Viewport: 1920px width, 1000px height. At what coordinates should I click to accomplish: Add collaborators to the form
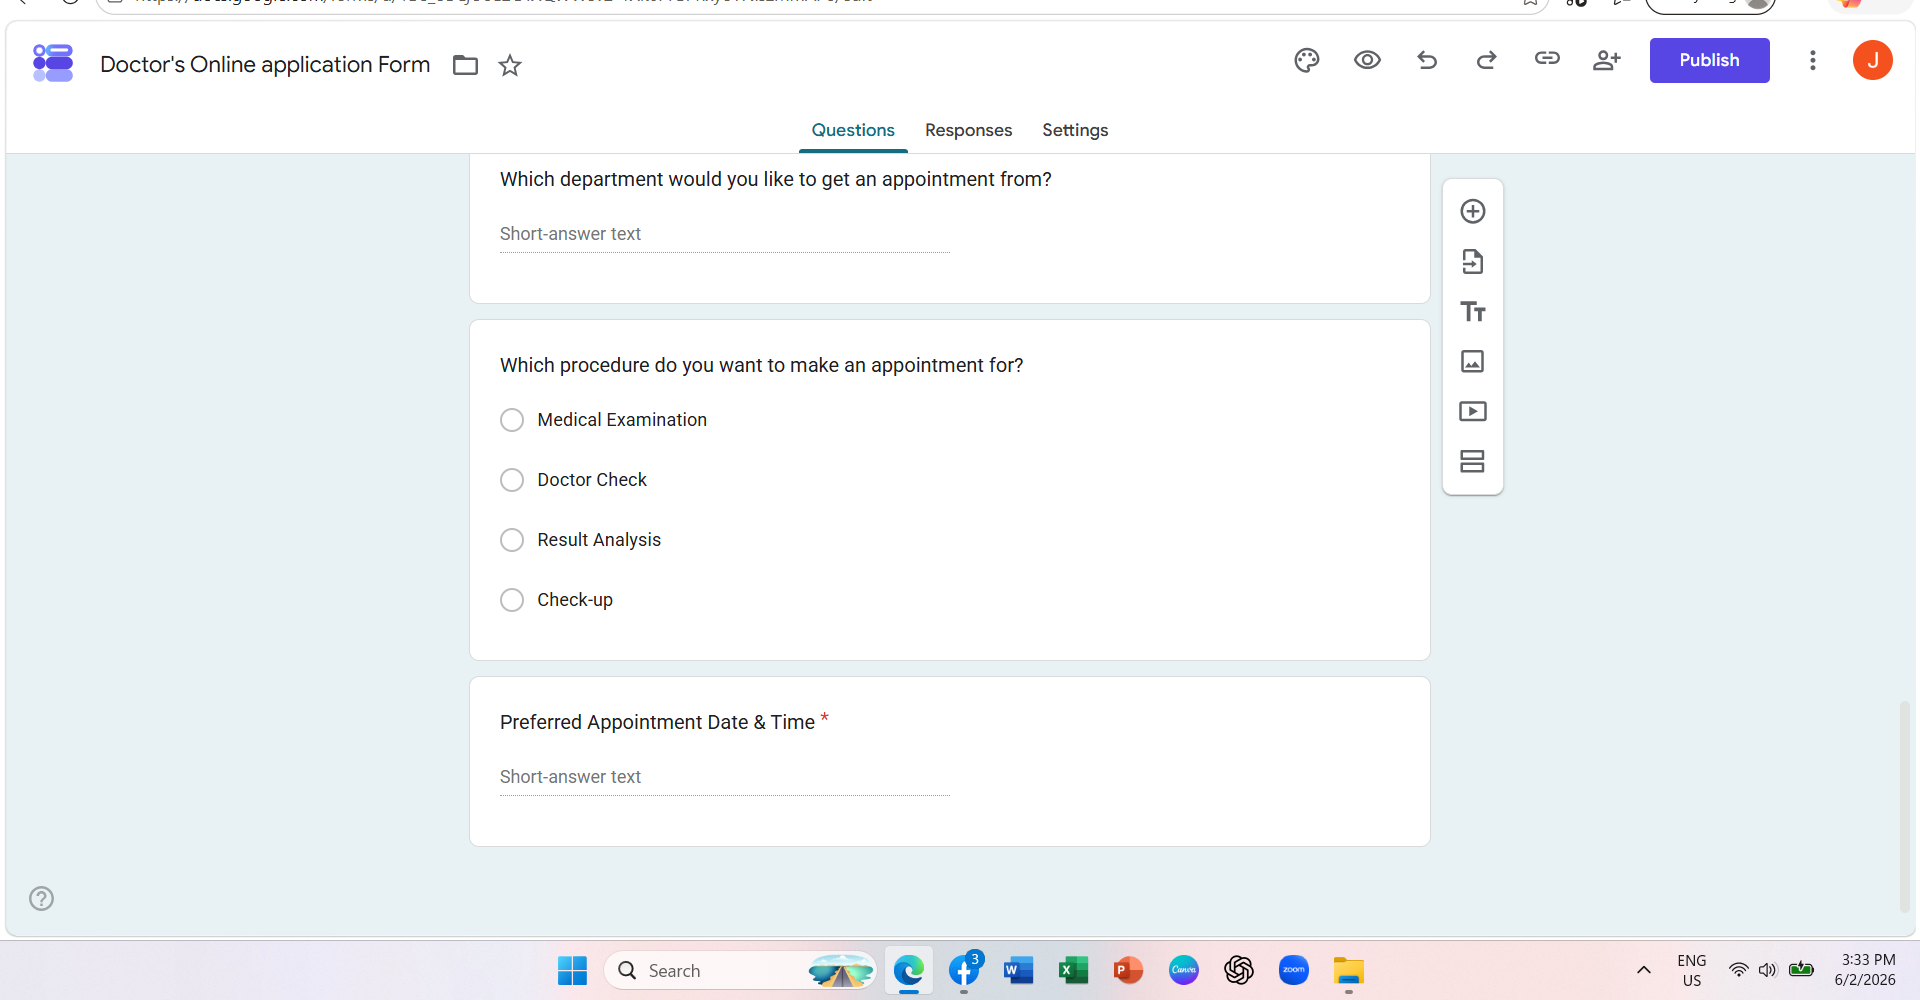(x=1607, y=60)
